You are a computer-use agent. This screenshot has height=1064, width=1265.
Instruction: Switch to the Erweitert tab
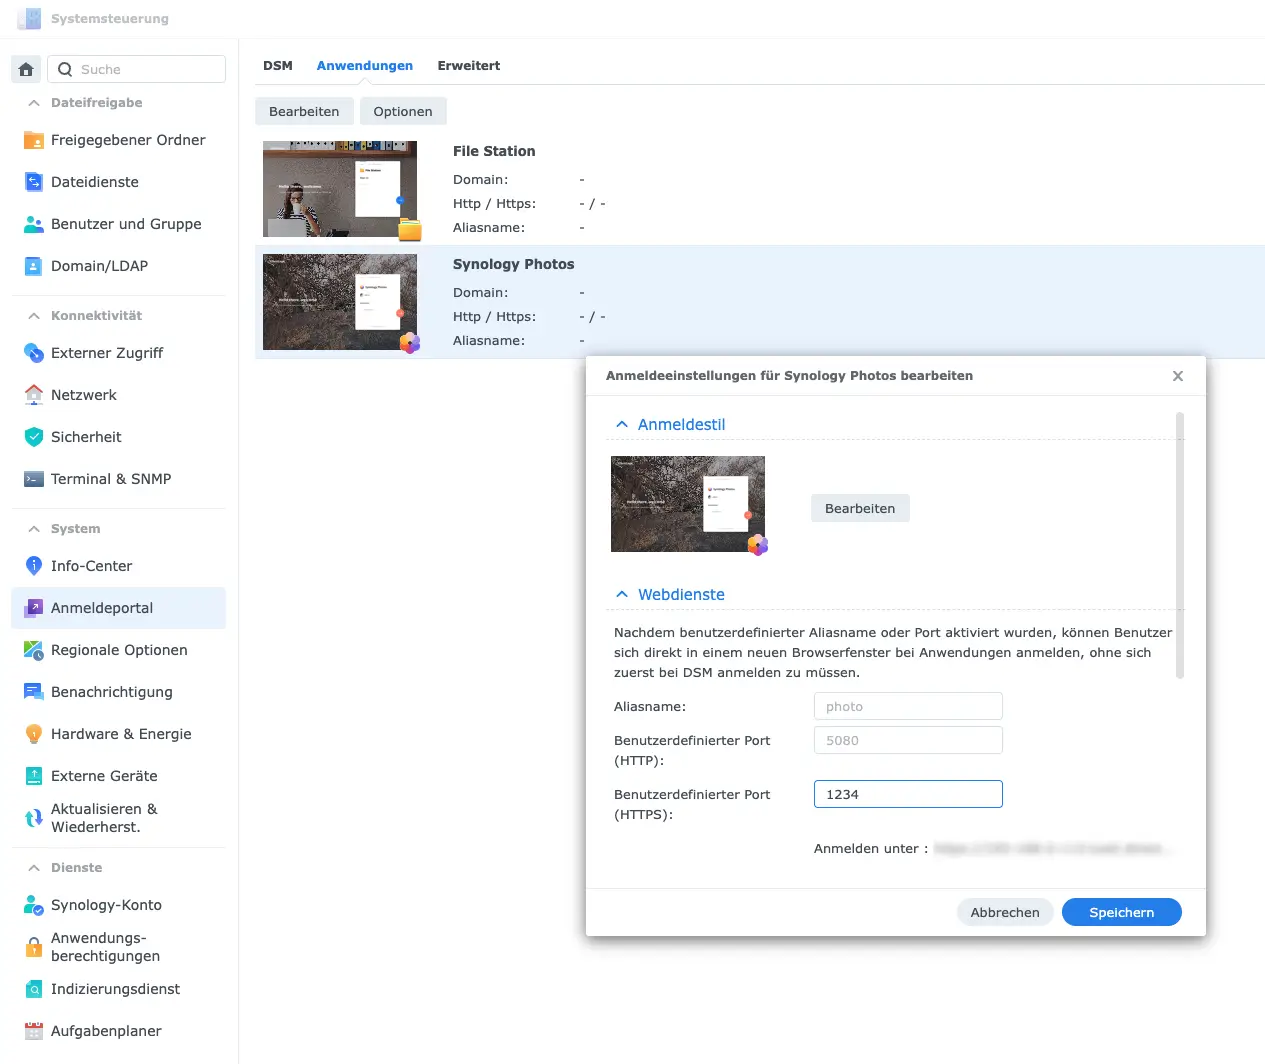pos(468,65)
